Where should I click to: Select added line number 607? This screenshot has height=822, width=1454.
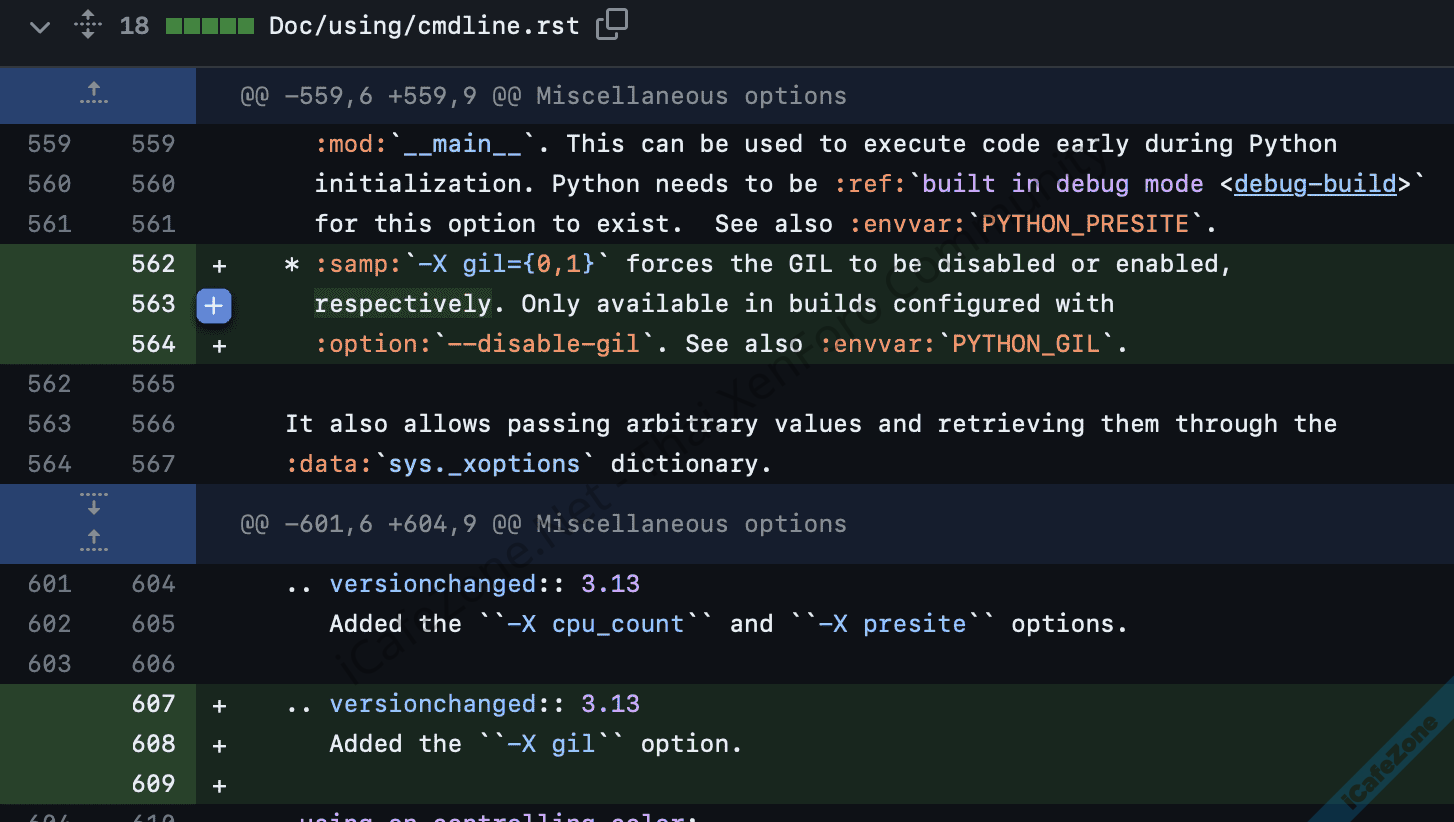[x=153, y=704]
